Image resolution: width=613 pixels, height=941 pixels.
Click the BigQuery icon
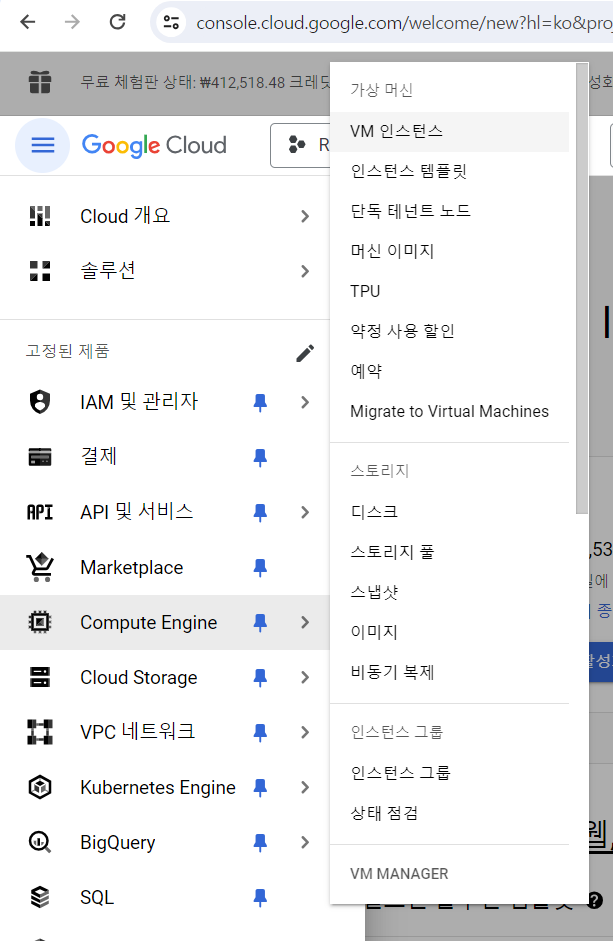pyautogui.click(x=40, y=843)
